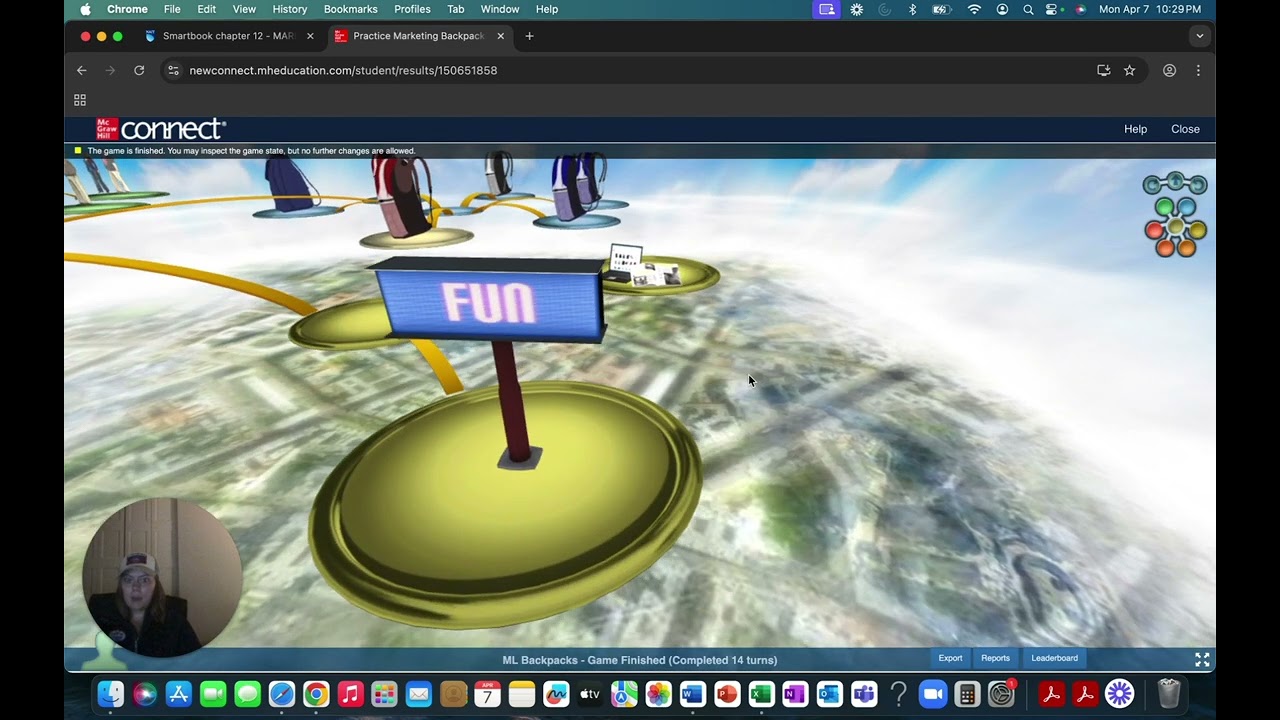Close the Practice Marketing Backpack tab
The width and height of the screenshot is (1280, 720).
501,36
